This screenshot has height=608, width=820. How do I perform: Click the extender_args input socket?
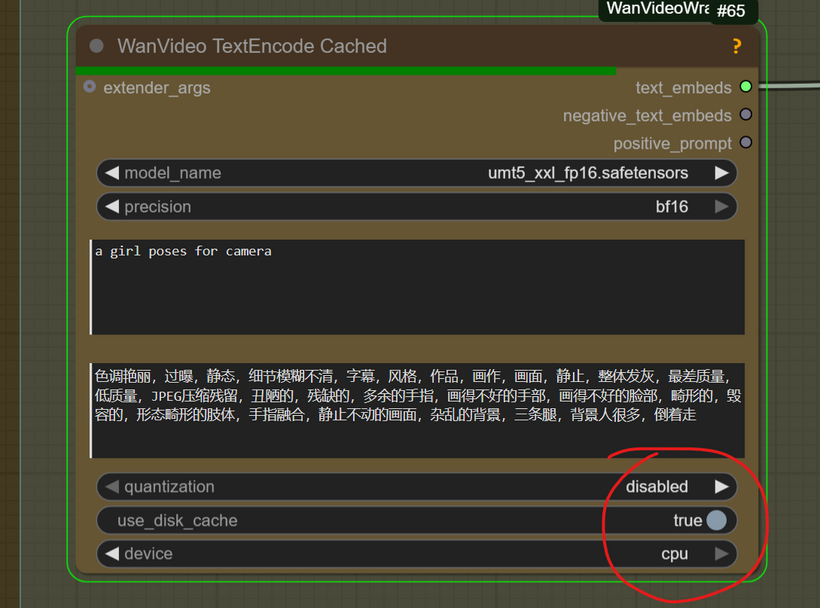[90, 88]
